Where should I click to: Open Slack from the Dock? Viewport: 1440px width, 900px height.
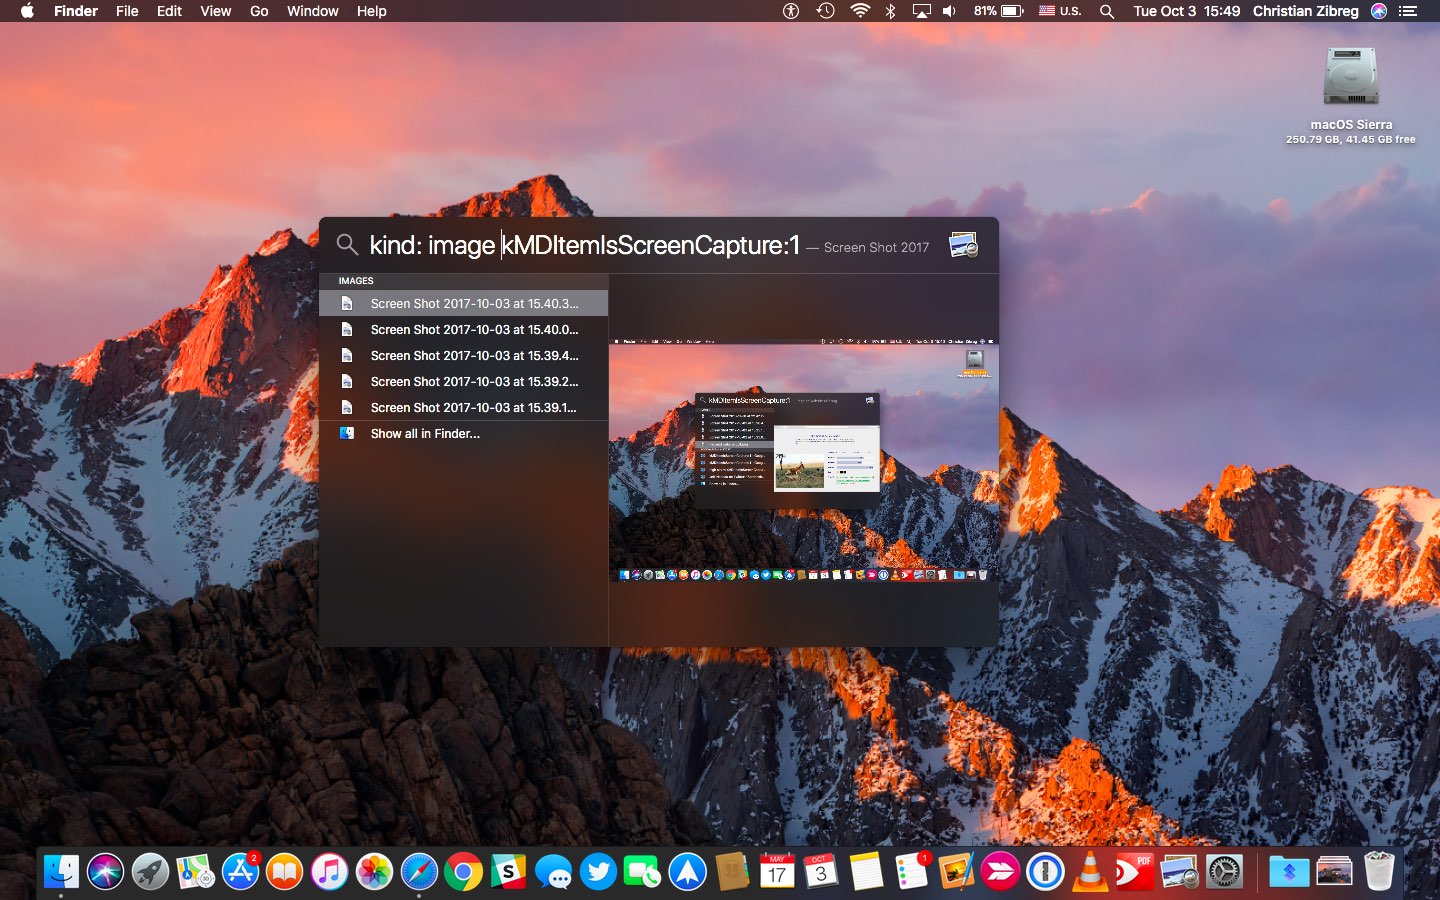508,872
